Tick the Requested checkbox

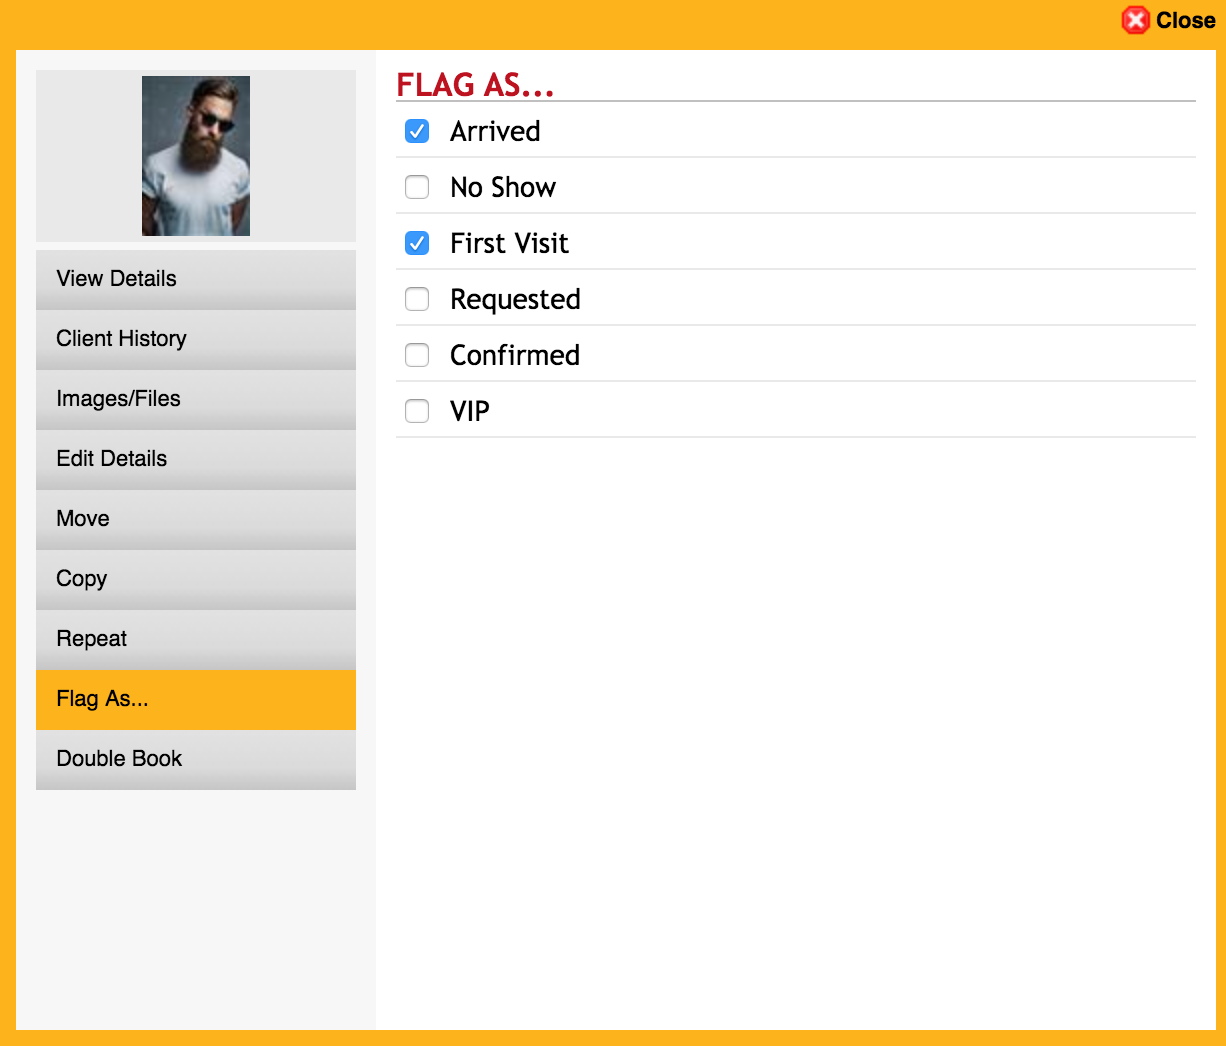pos(417,299)
